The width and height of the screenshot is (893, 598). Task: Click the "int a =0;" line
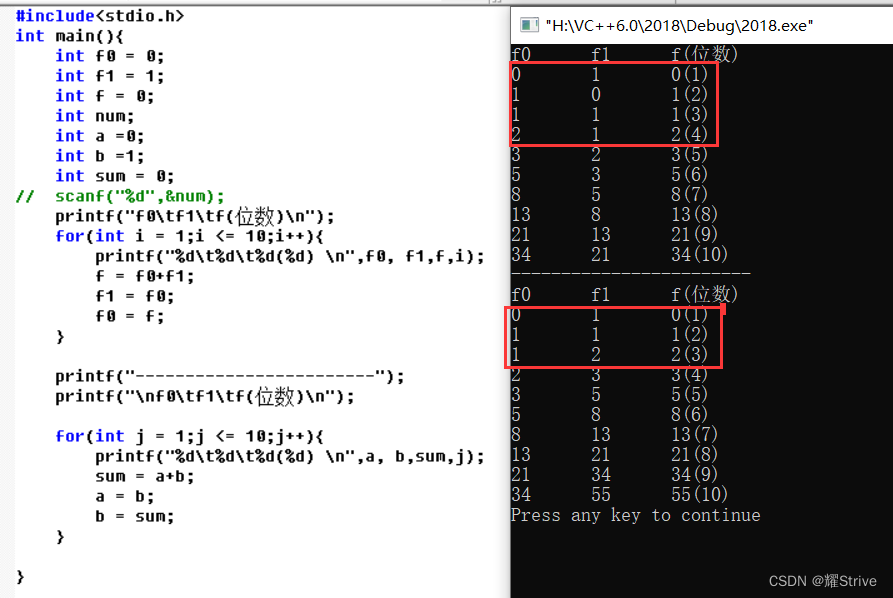[x=100, y=136]
